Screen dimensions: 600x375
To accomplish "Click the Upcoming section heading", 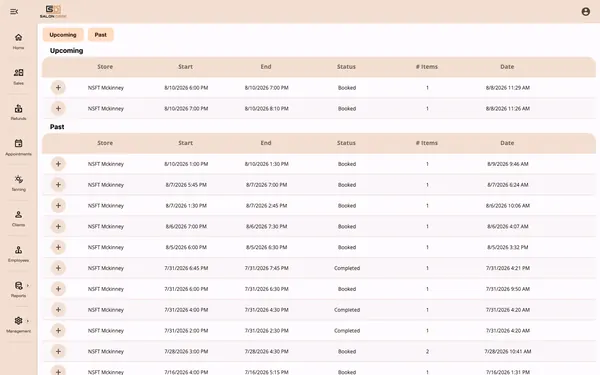I will (x=66, y=51).
